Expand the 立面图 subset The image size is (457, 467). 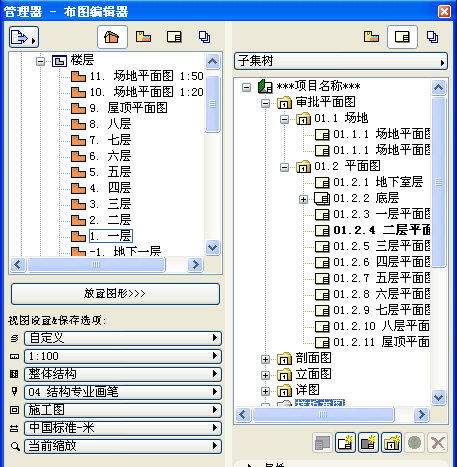pyautogui.click(x=265, y=375)
